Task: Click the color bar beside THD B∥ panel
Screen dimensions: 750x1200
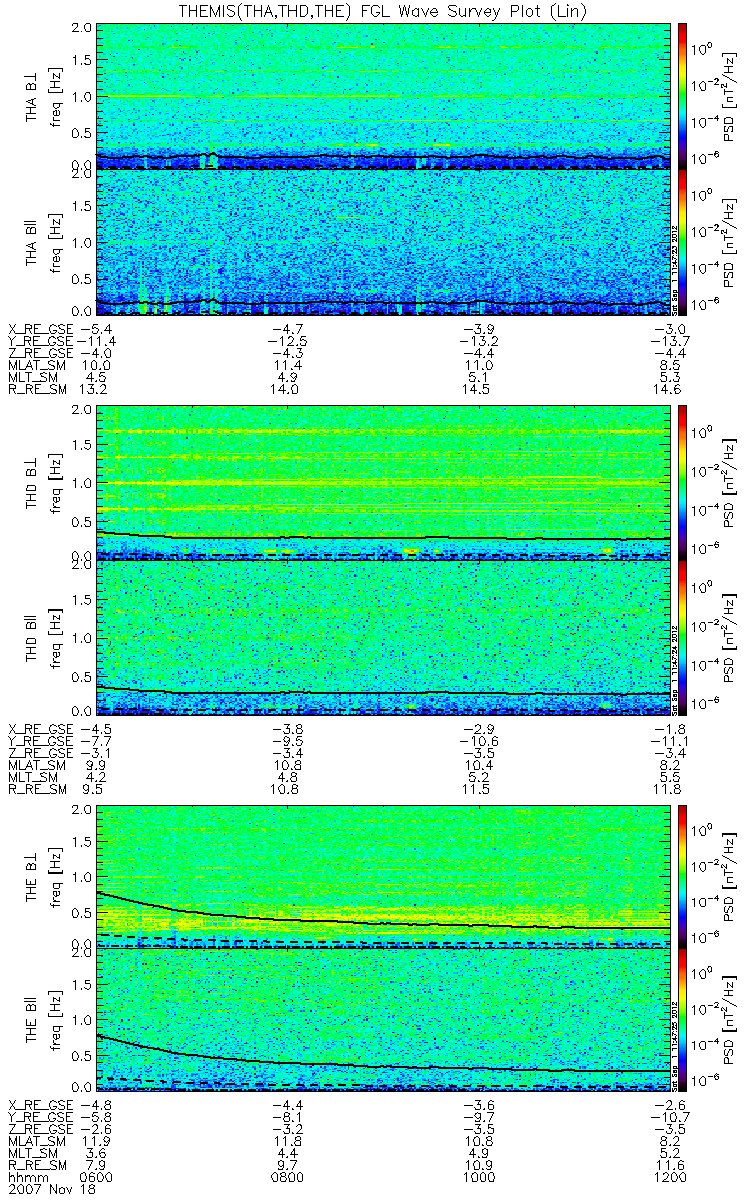Action: 682,636
